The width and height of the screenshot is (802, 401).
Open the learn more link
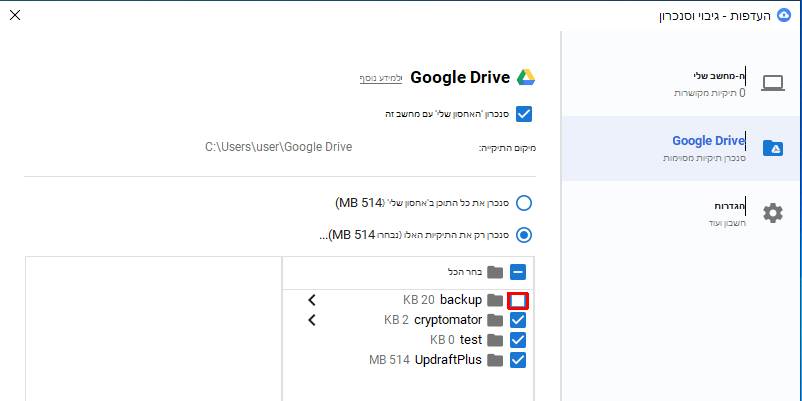381,78
